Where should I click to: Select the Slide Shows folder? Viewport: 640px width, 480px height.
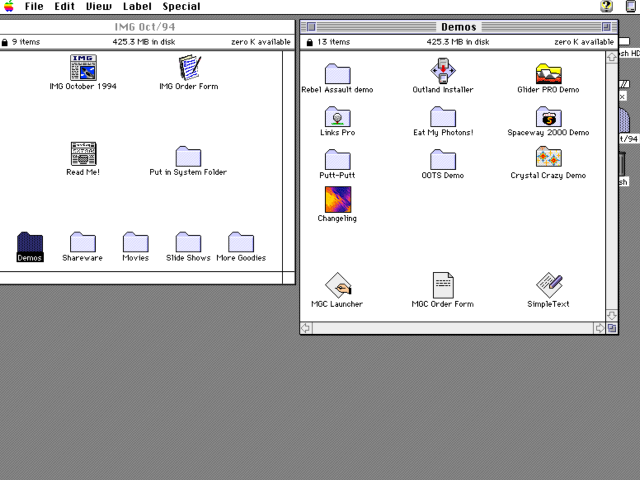pos(188,242)
